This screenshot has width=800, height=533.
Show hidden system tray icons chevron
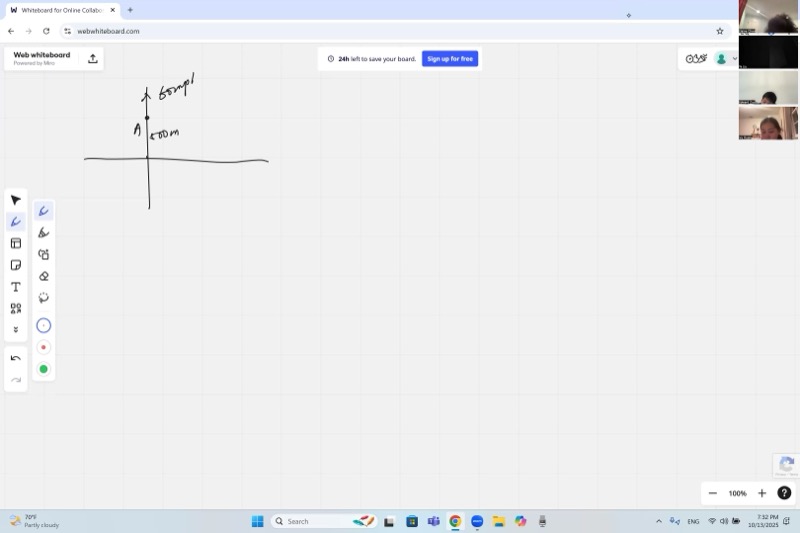[658, 521]
